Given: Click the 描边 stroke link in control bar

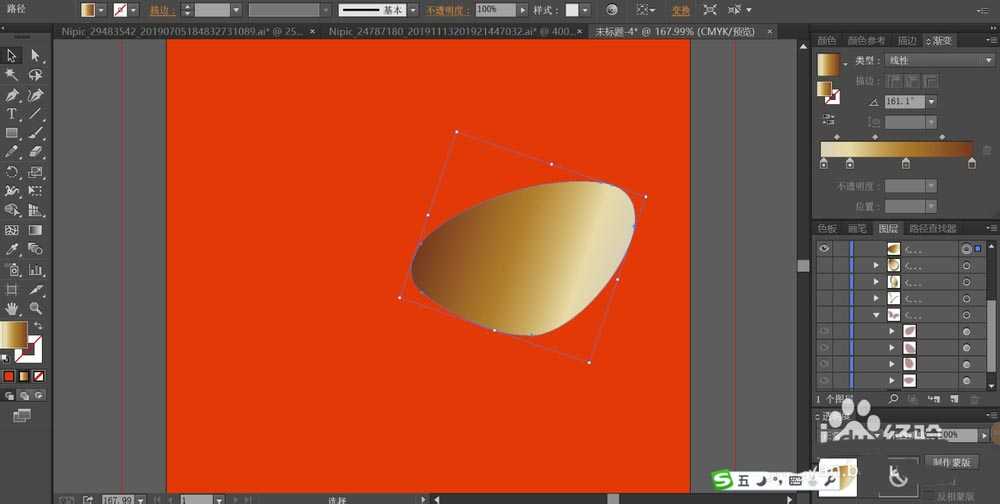Looking at the screenshot, I should [x=159, y=10].
